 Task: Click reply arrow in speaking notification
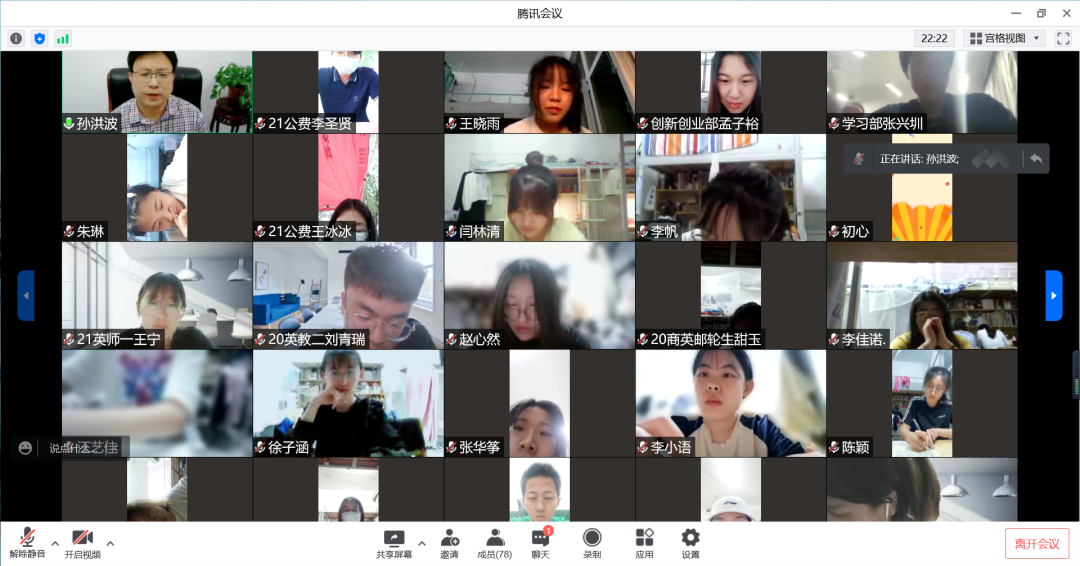[x=1036, y=158]
